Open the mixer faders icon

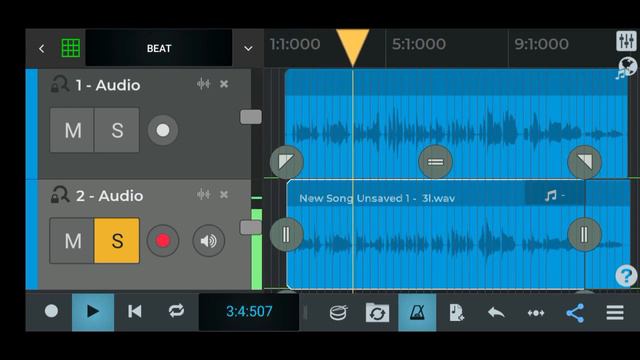click(626, 41)
